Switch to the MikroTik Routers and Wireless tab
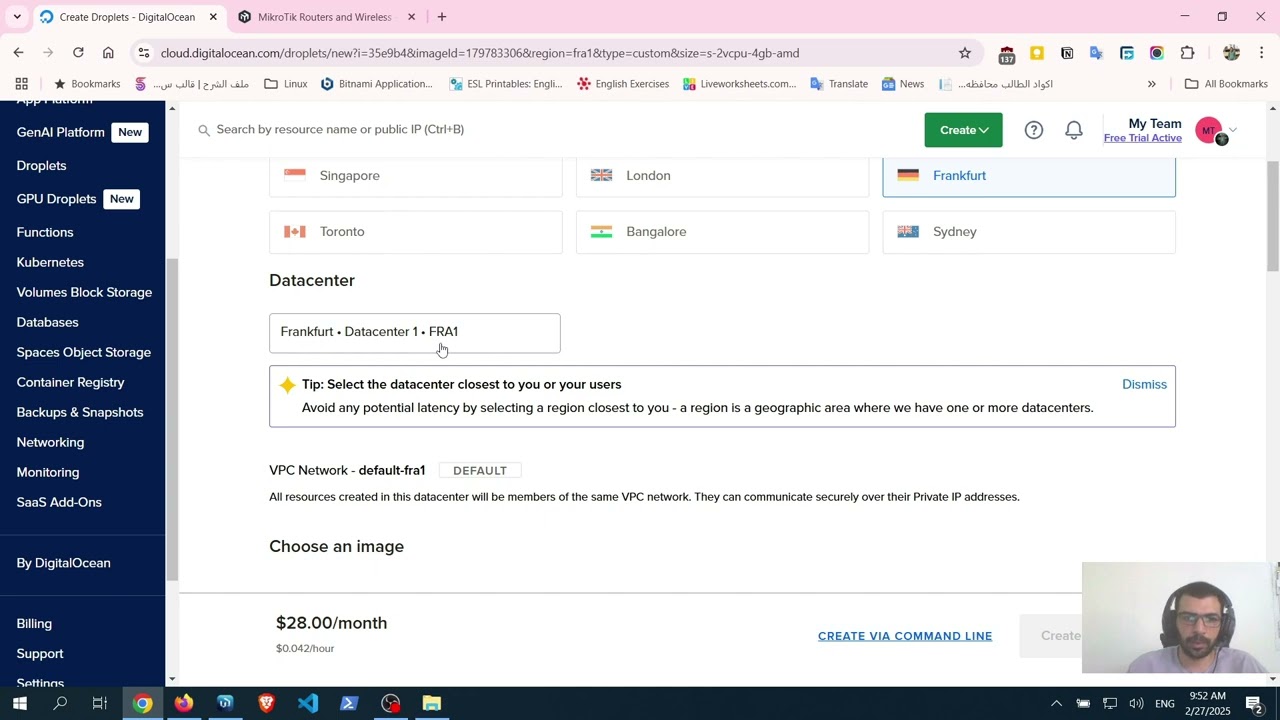 324,17
